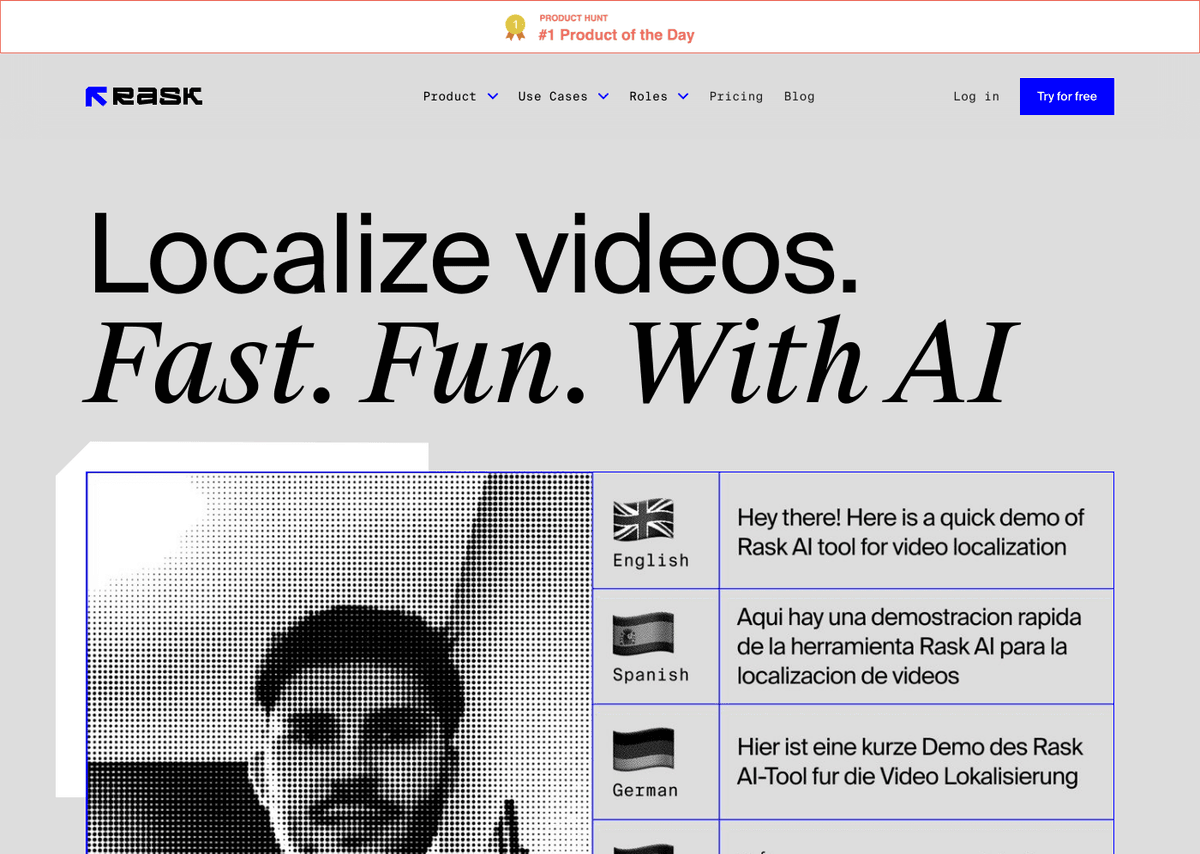
Task: Open the #1 Product of the Day banner
Action: coord(600,27)
